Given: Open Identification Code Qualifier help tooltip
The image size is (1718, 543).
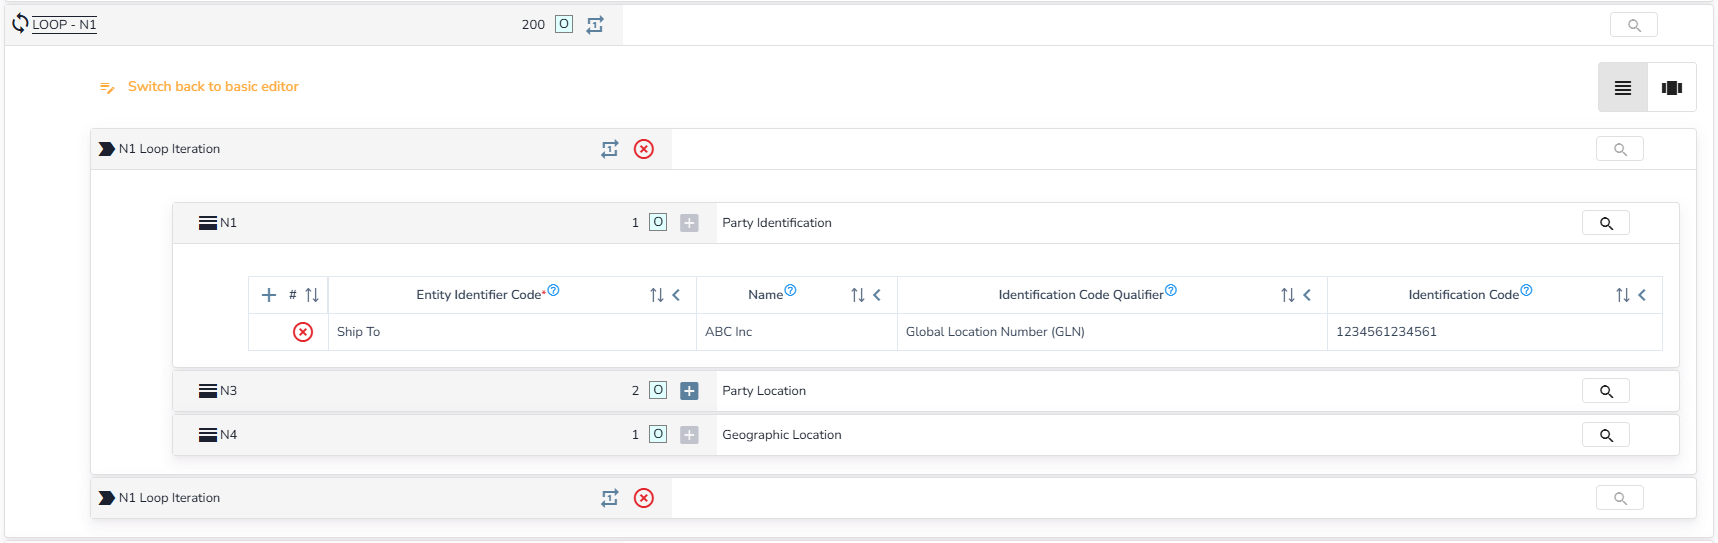Looking at the screenshot, I should 1171,291.
